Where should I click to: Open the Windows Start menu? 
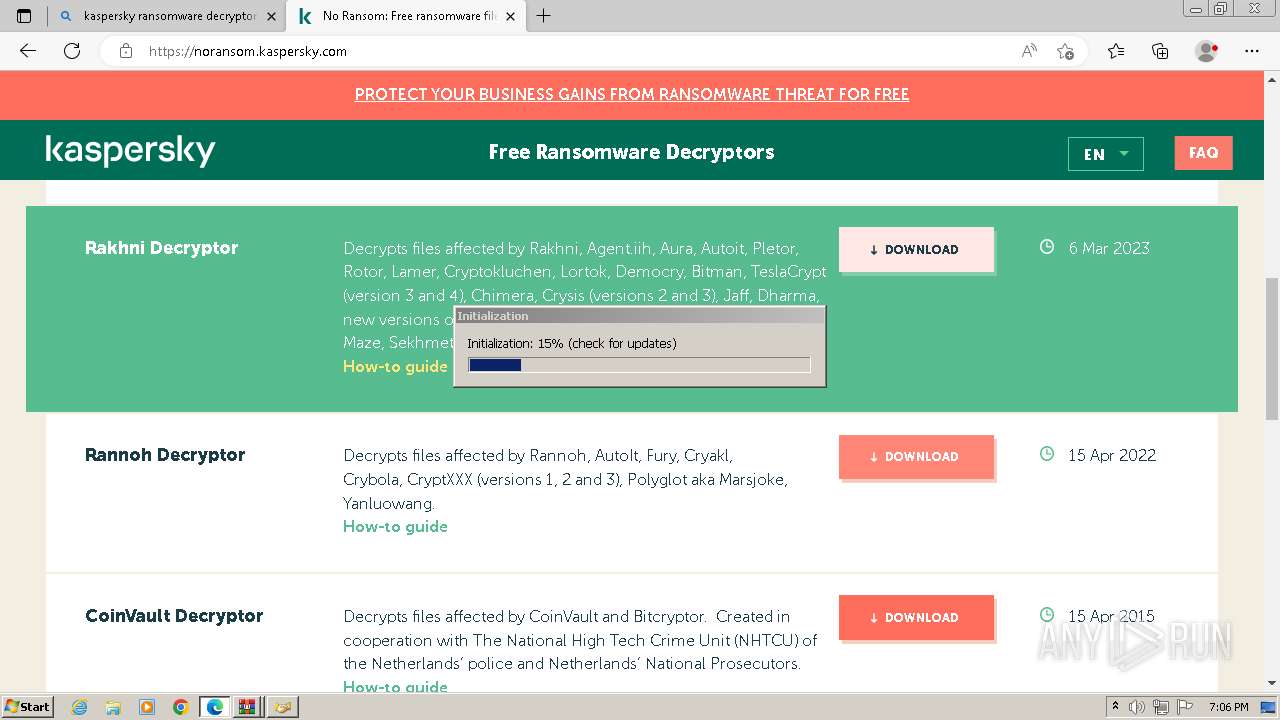27,707
